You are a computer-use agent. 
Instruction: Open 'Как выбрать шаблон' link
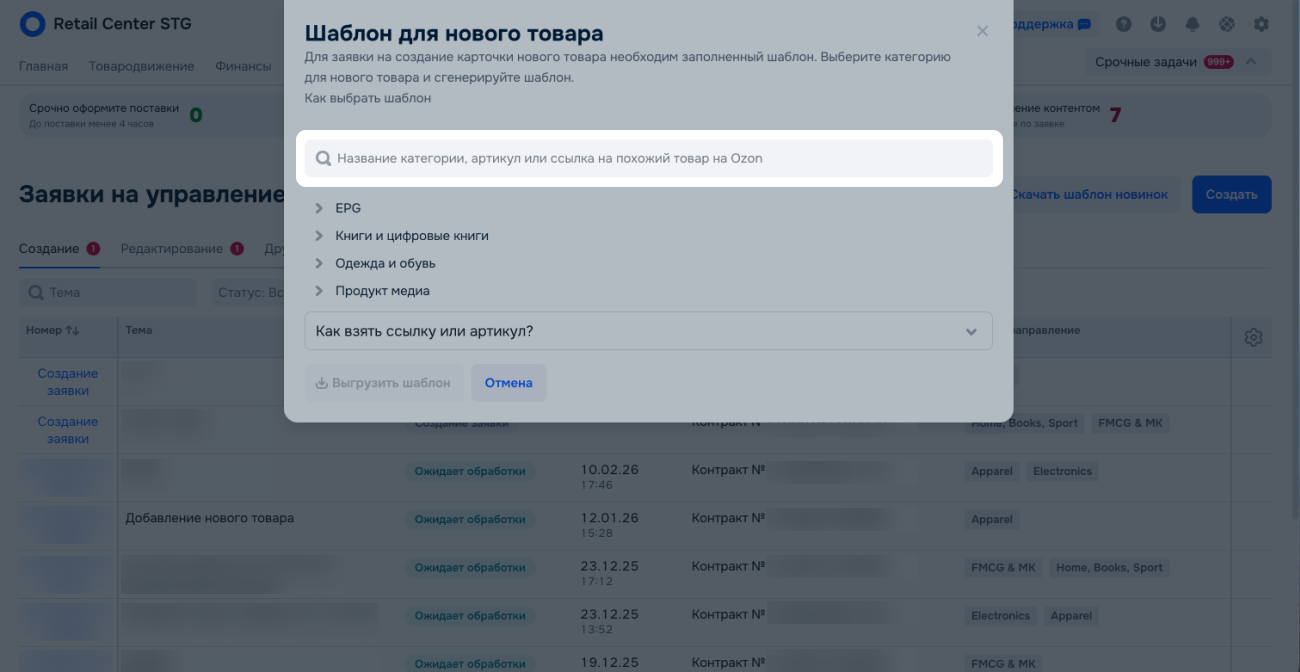(x=368, y=98)
